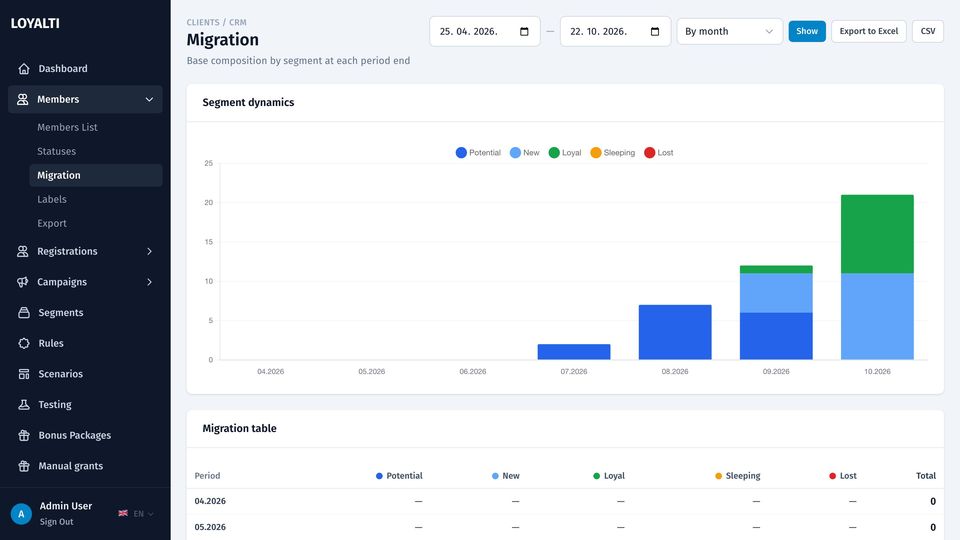Click the start date field 25.04.2026

[484, 31]
